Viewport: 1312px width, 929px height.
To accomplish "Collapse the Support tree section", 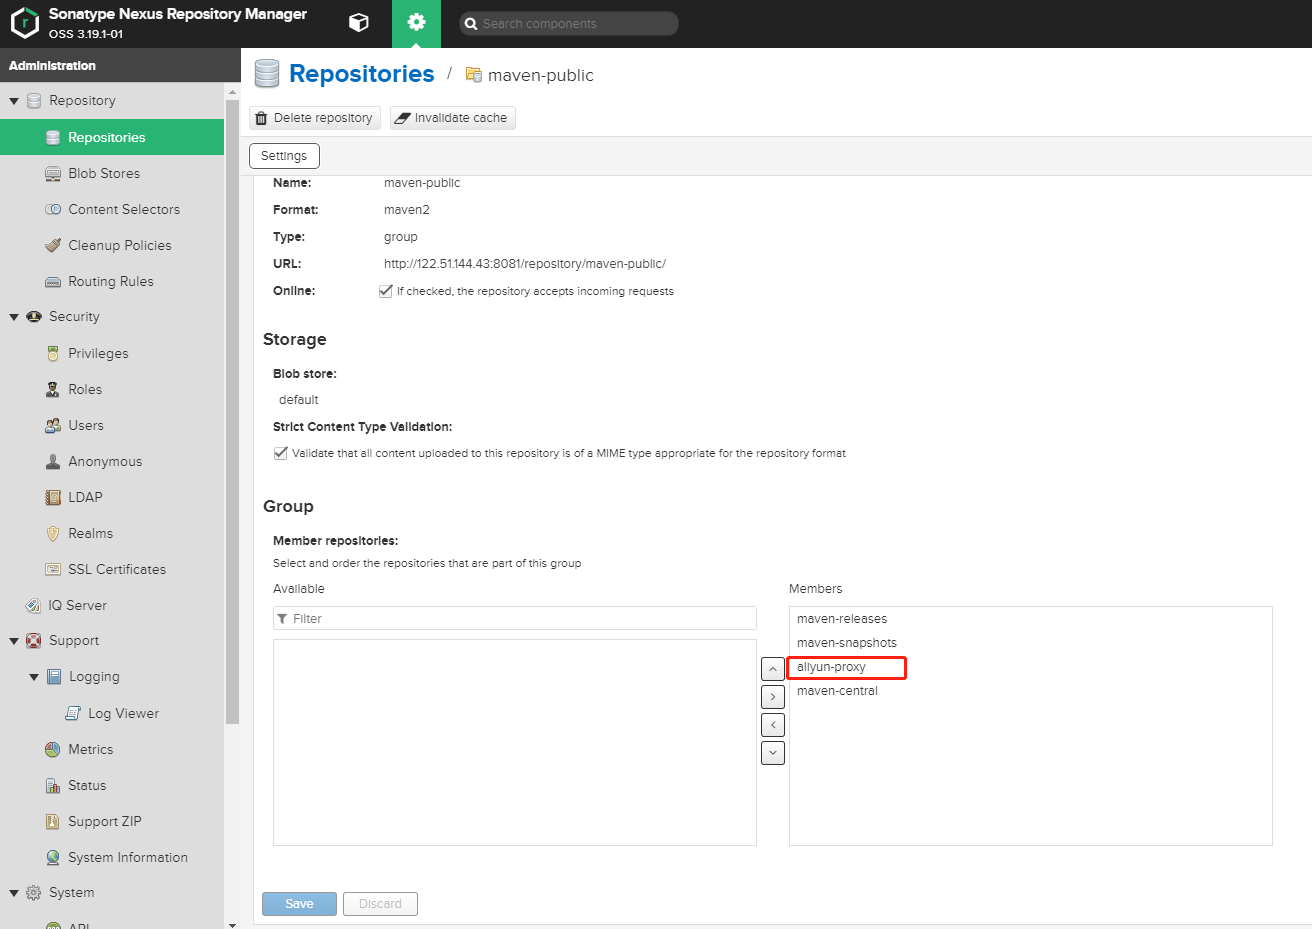I will coord(14,641).
